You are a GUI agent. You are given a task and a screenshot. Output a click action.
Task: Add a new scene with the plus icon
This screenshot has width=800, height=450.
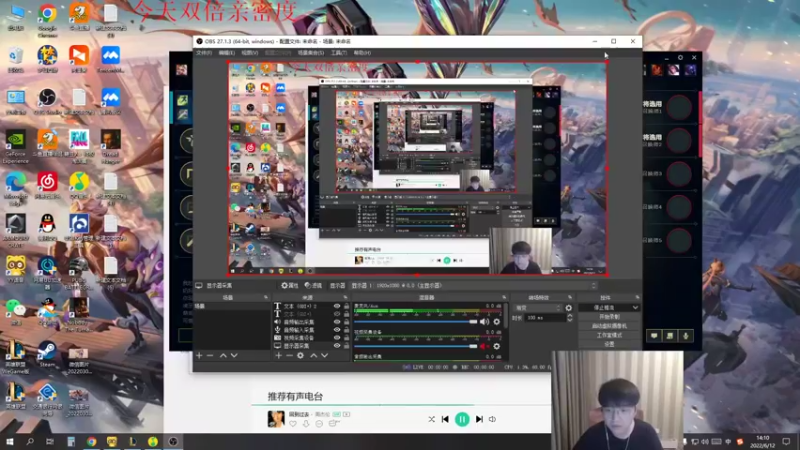(x=199, y=356)
